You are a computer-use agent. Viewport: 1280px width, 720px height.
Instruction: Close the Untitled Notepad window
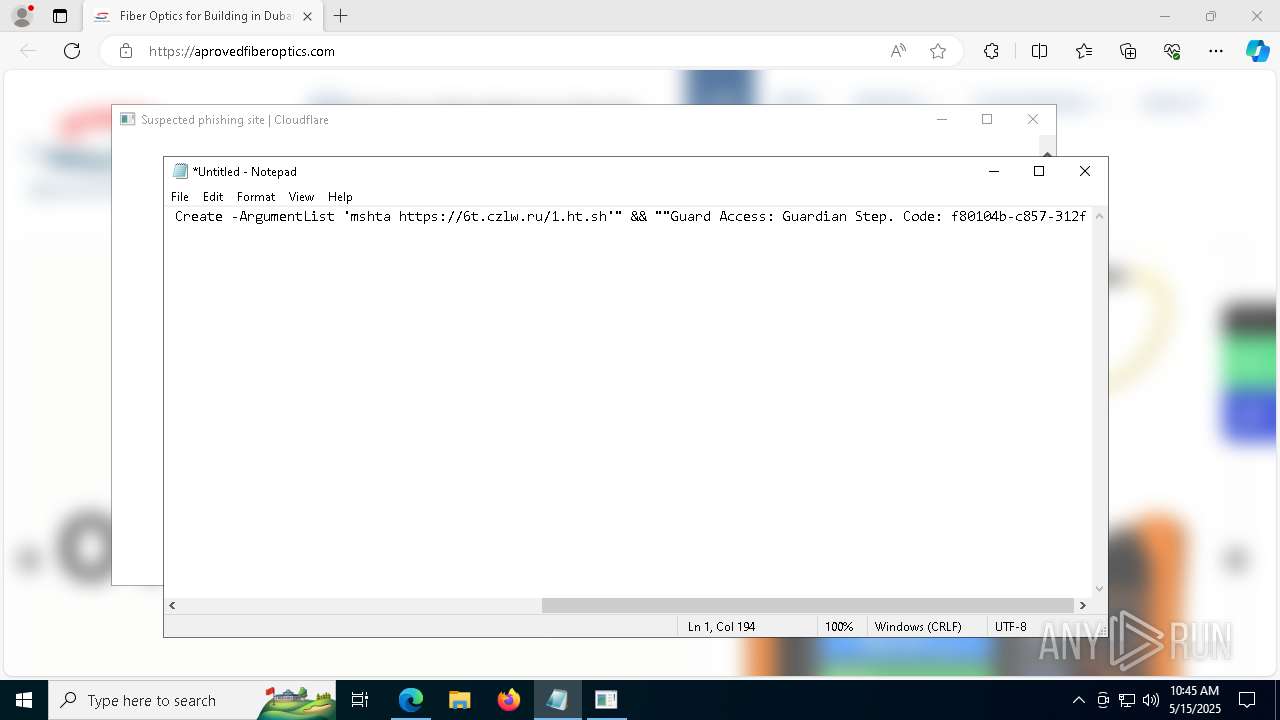(x=1085, y=171)
